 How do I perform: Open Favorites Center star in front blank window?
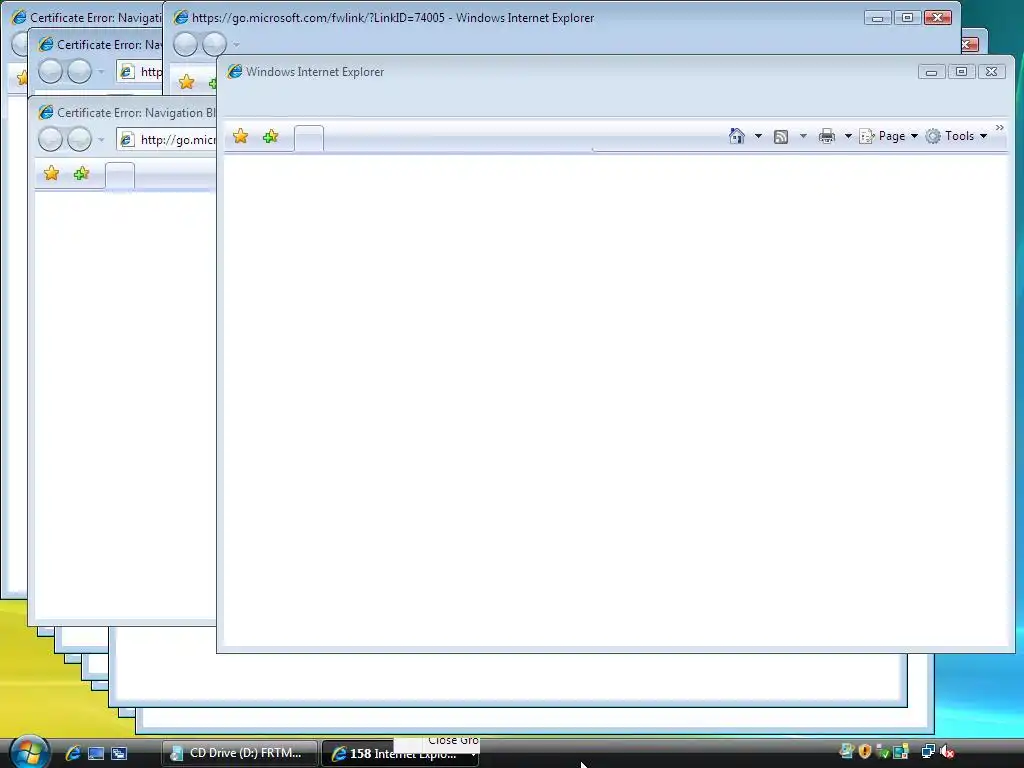(240, 136)
